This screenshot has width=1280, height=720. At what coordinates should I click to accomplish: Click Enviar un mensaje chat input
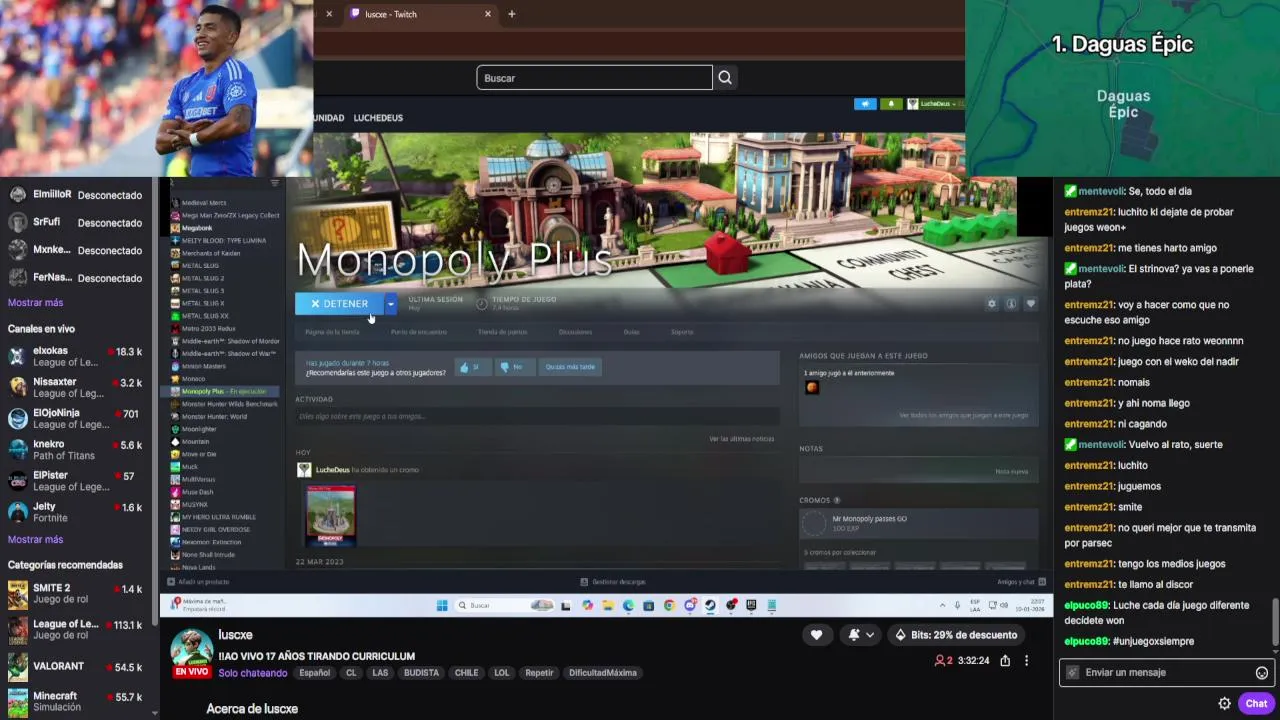[x=1166, y=673]
